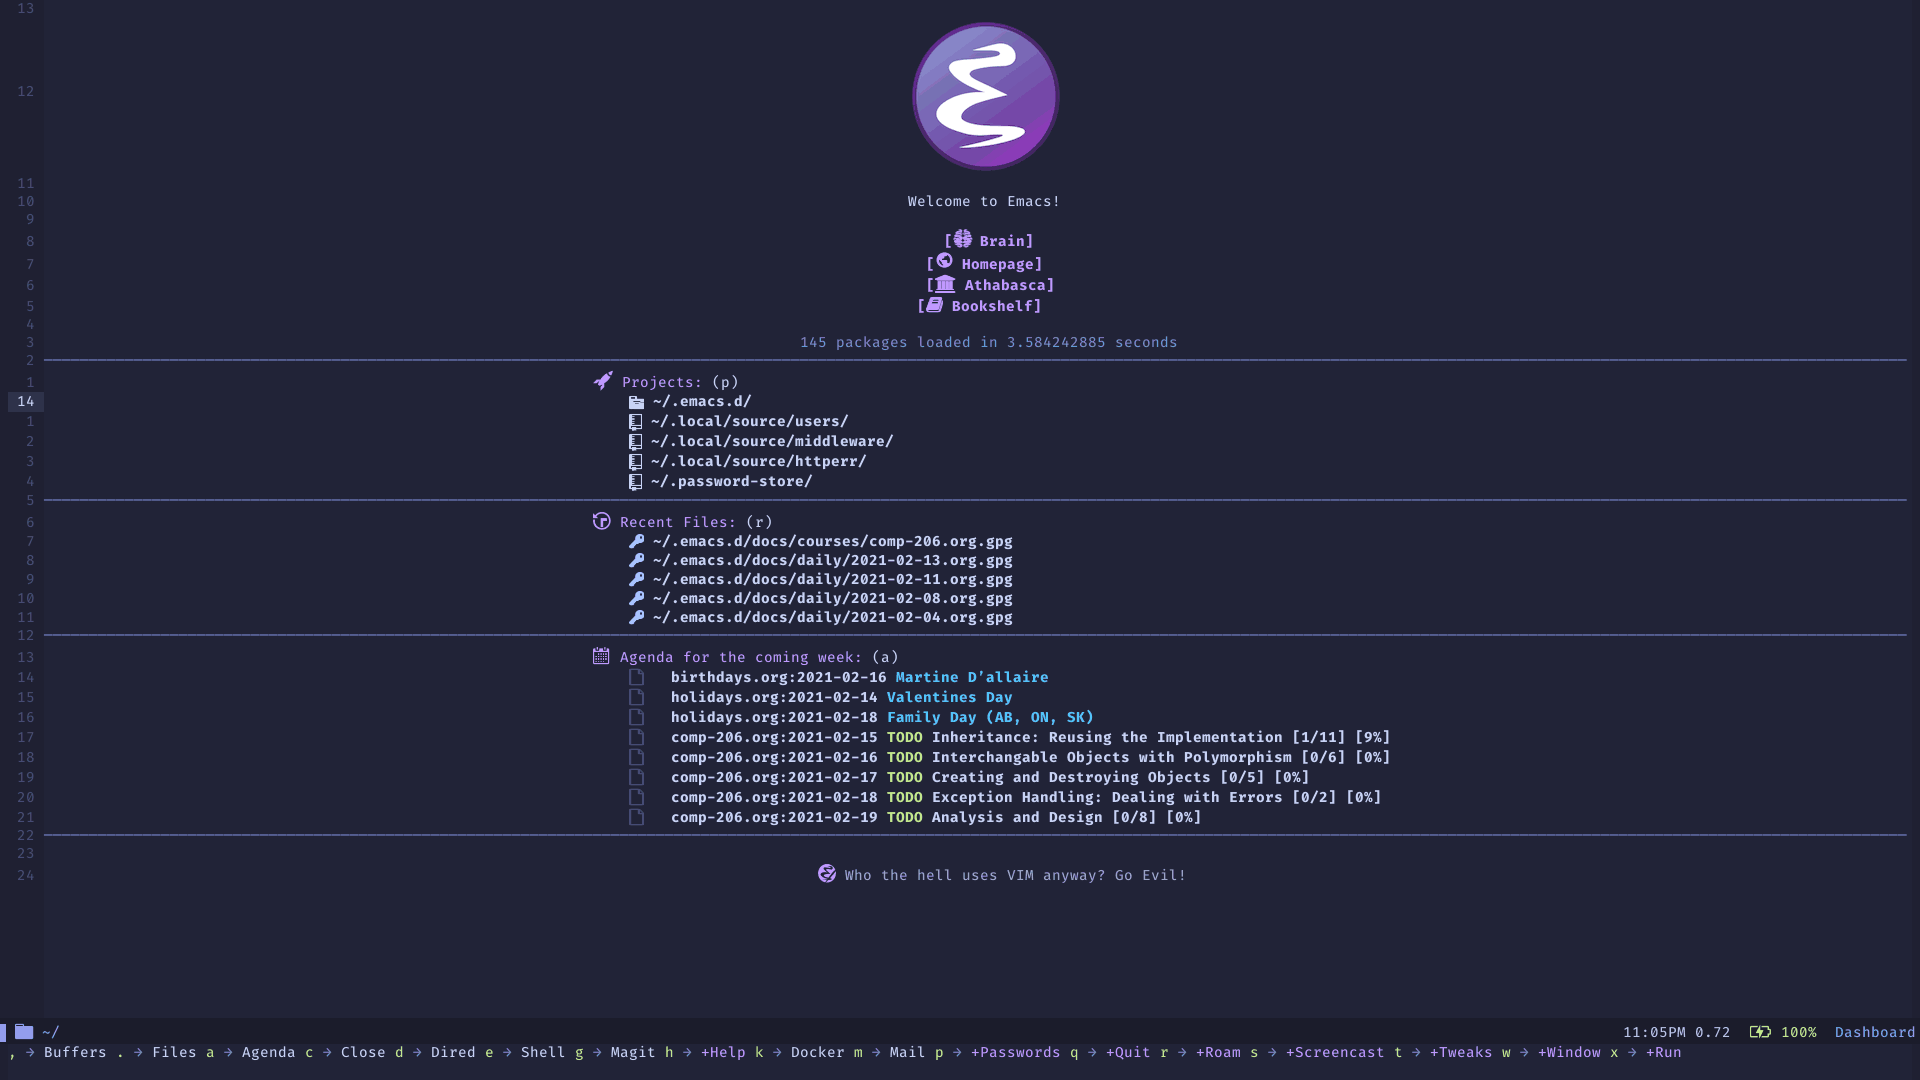Image resolution: width=1920 pixels, height=1080 pixels.
Task: Click the Agenda calendar icon
Action: 601,655
